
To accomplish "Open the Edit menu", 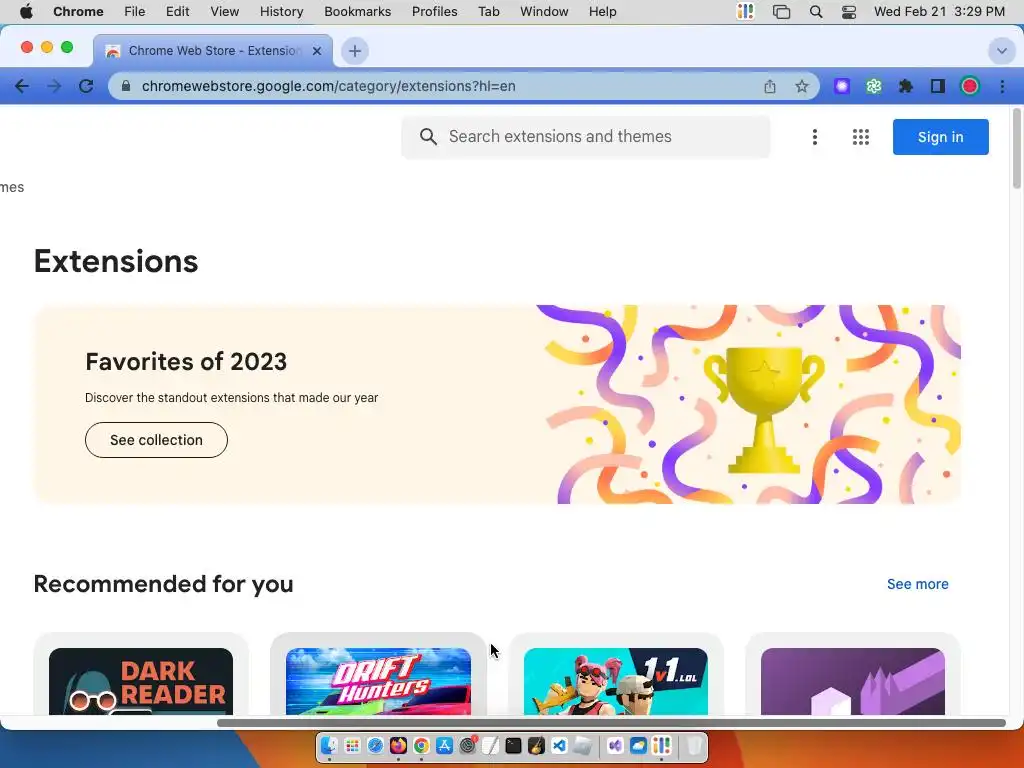I will 178,12.
